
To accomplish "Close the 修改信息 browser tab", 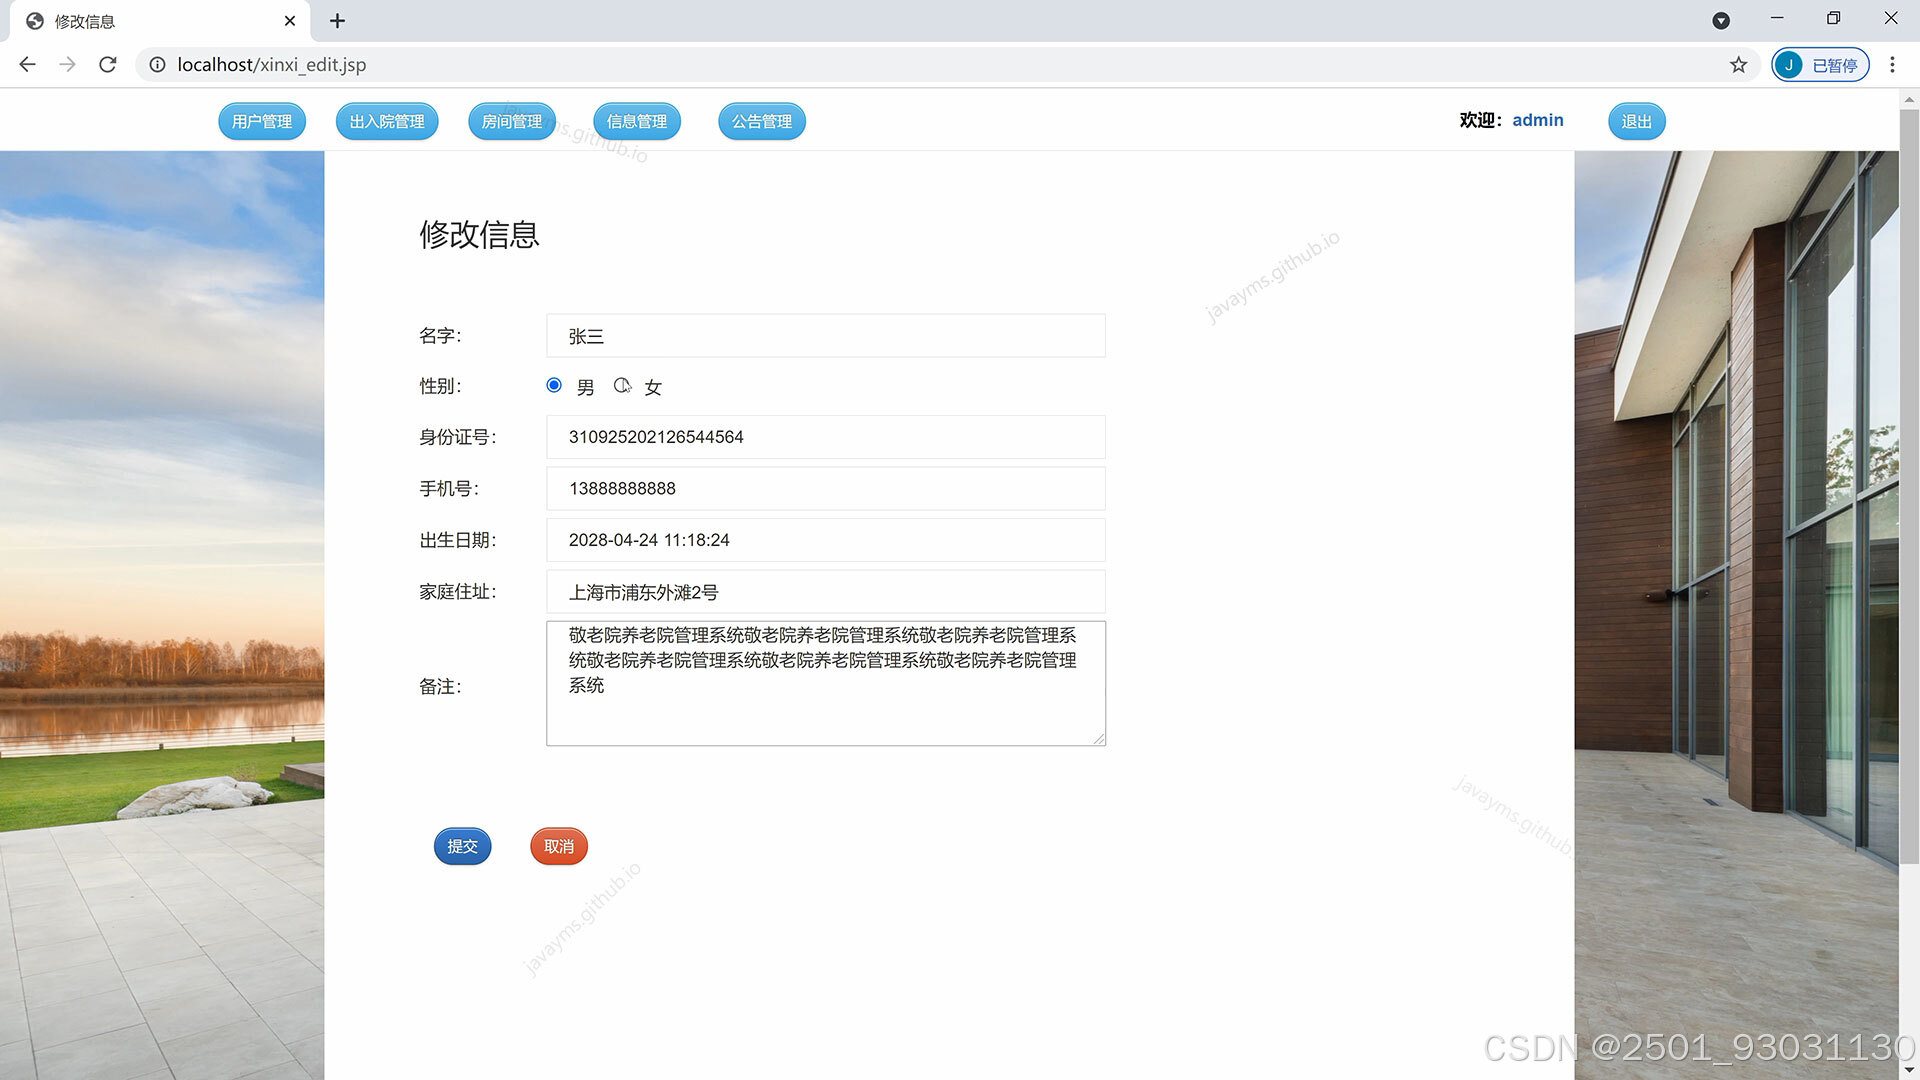I will 290,21.
